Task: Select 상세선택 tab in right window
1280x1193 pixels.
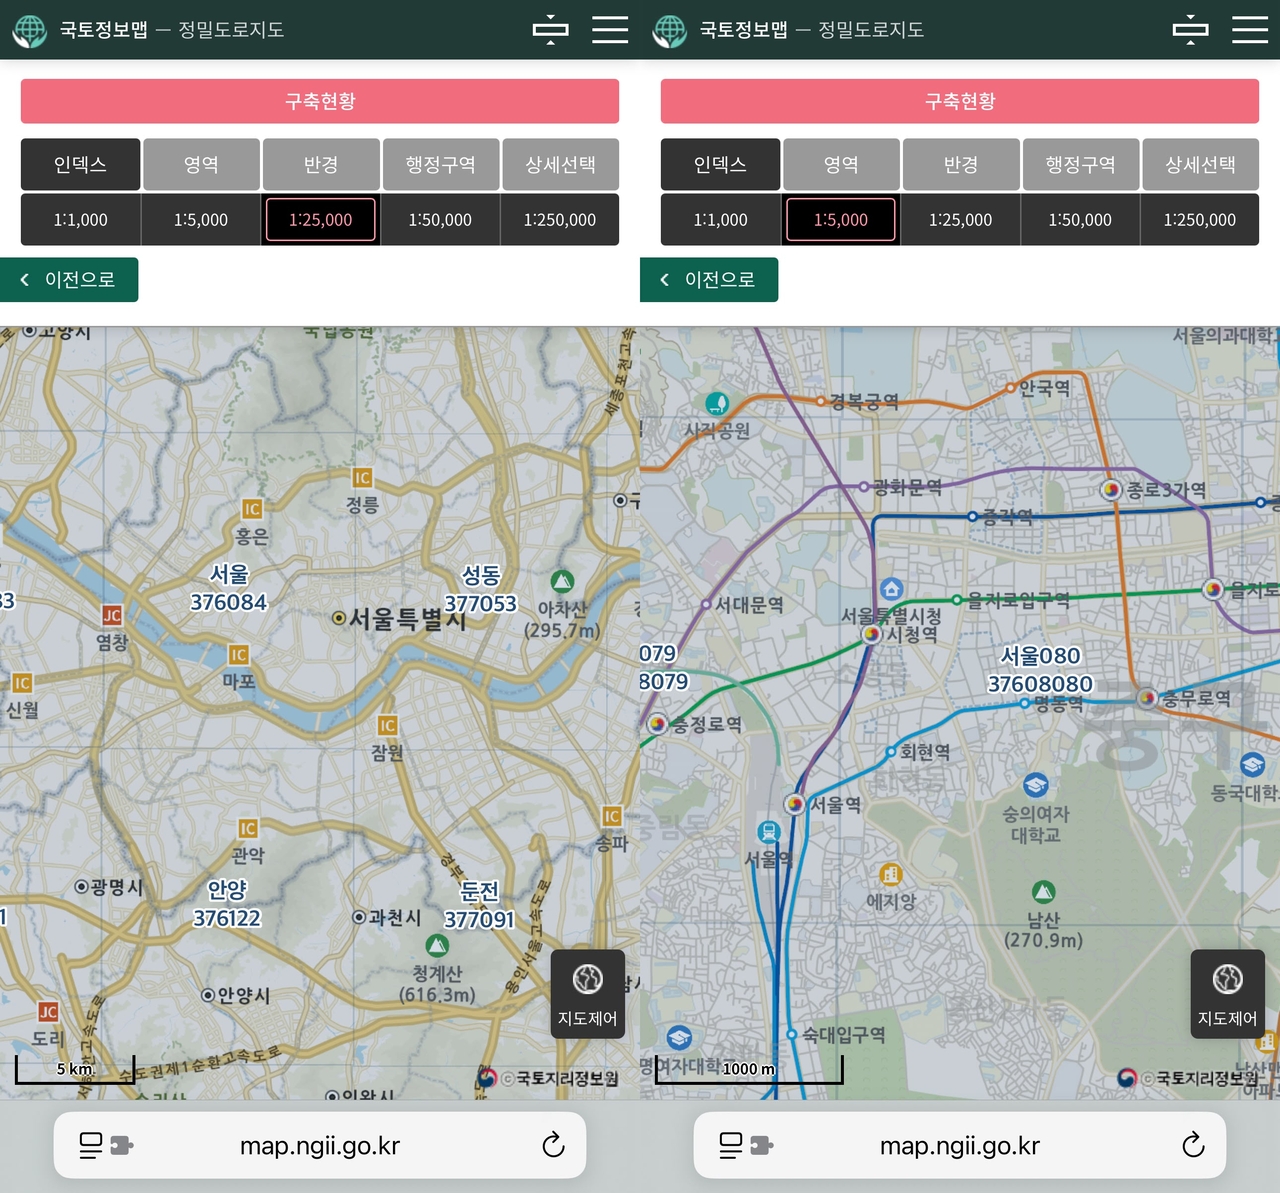Action: (1200, 164)
